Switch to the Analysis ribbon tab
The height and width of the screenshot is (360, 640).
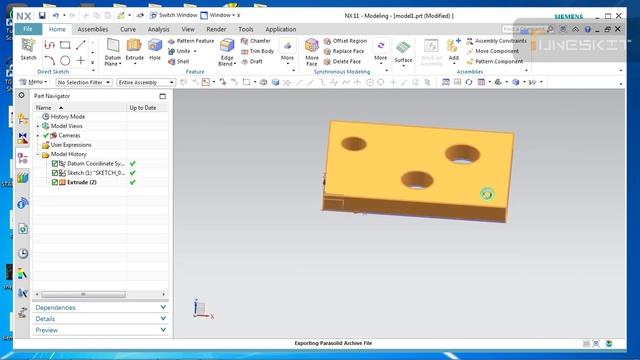[158, 29]
